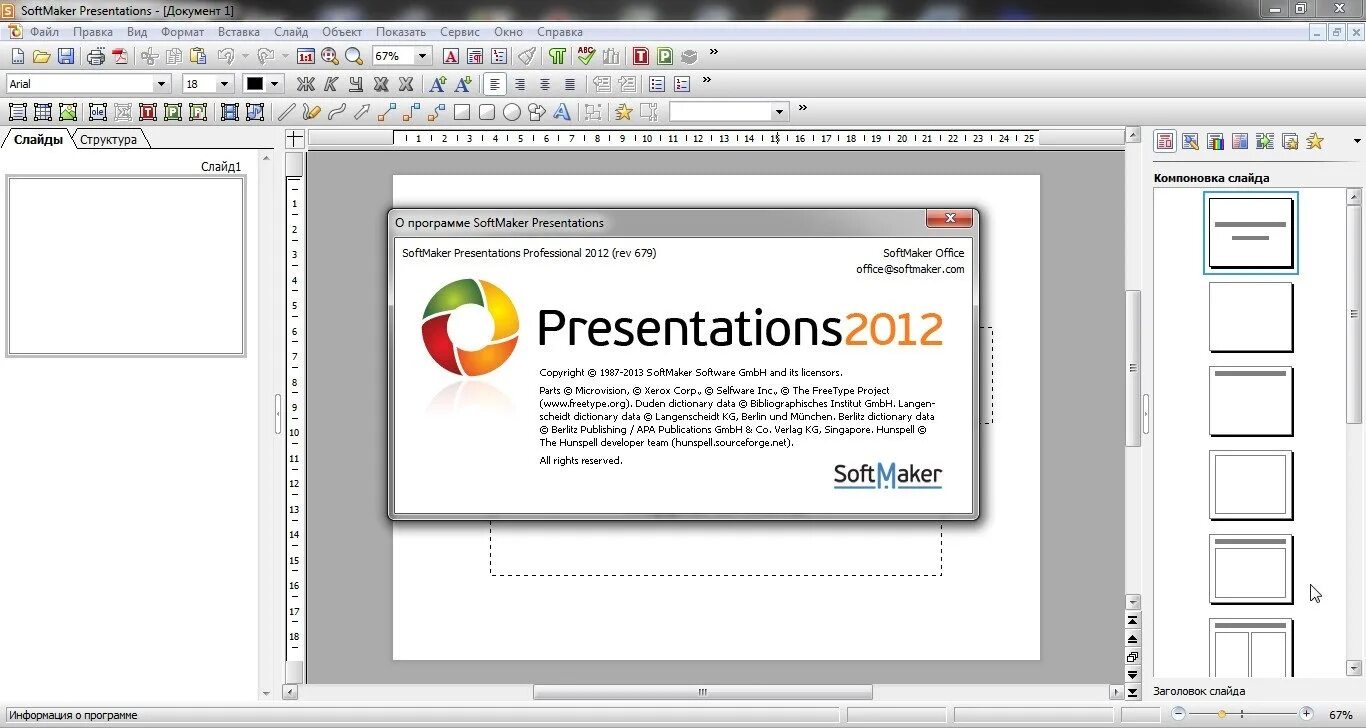The width and height of the screenshot is (1366, 728).
Task: Select the ellipse shape tool
Action: pyautogui.click(x=512, y=112)
